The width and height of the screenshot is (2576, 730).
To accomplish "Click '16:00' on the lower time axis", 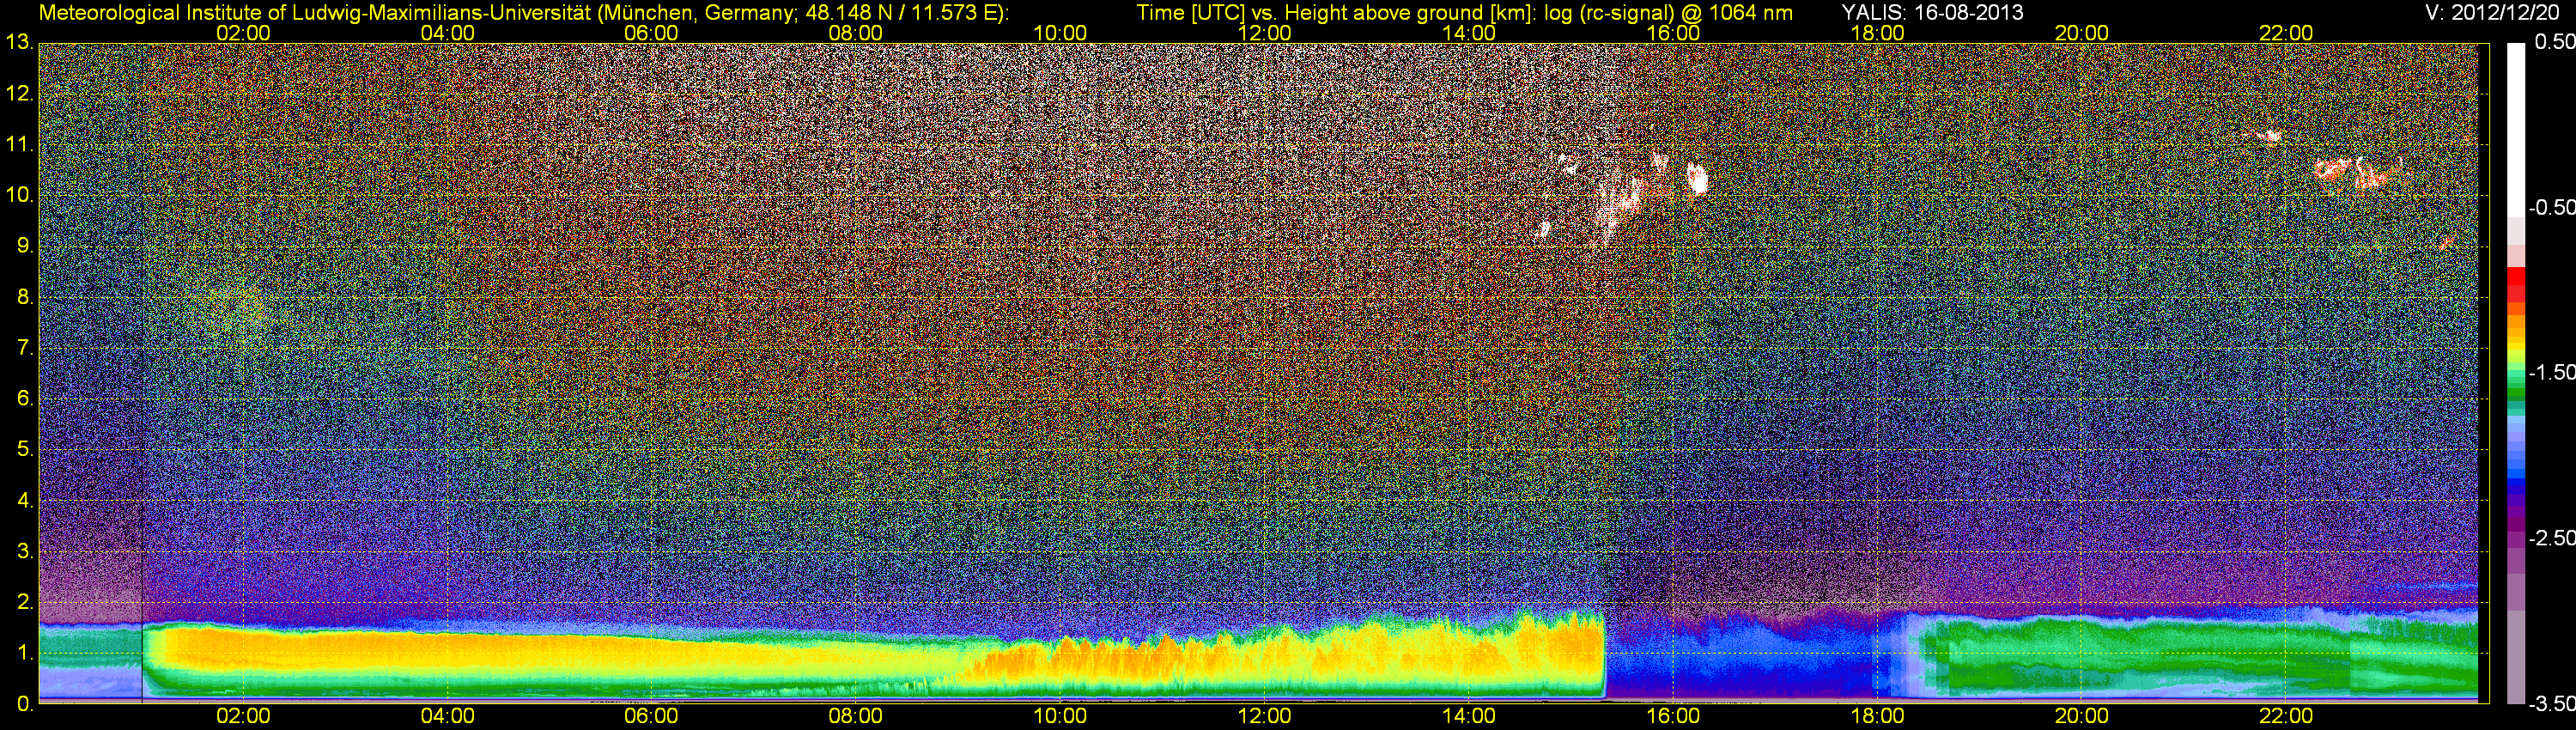I will pyautogui.click(x=1673, y=716).
